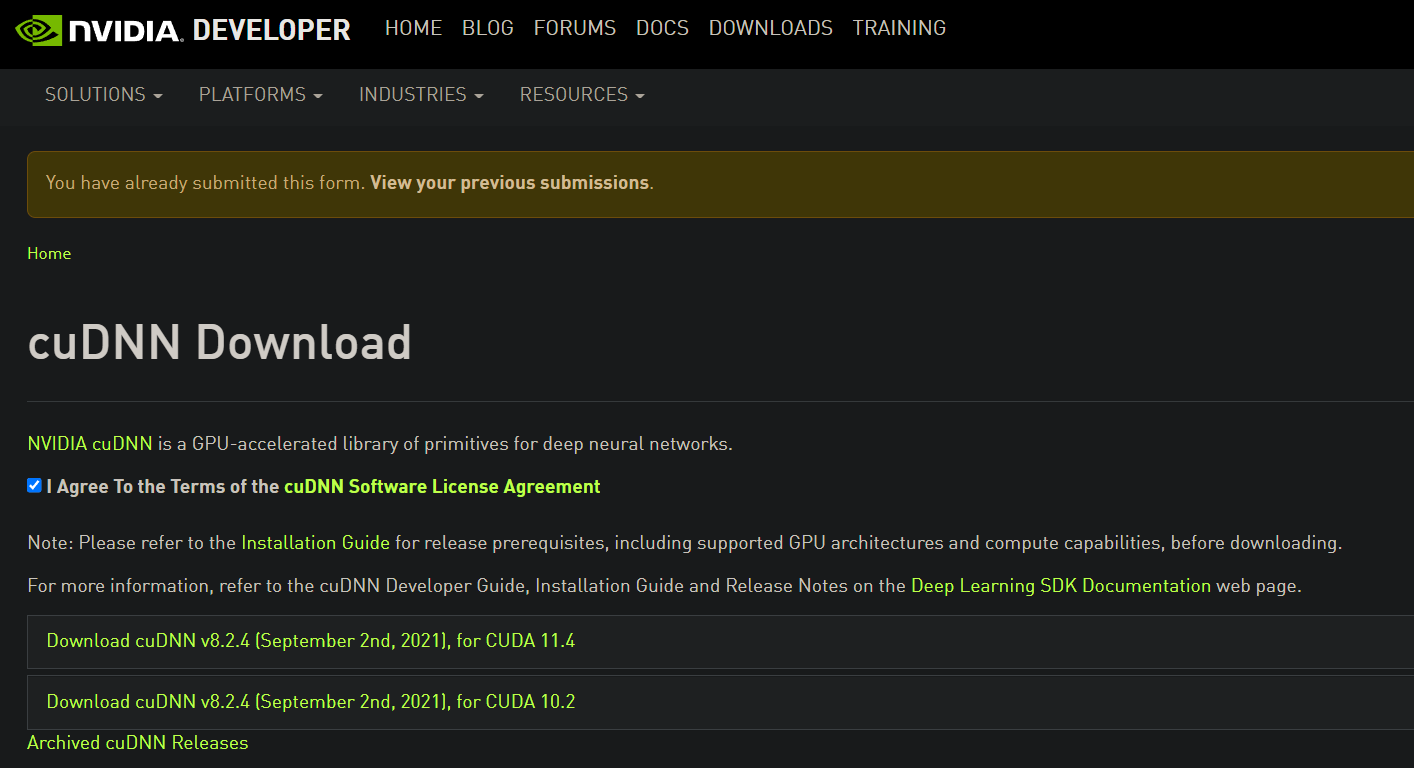
Task: Navigate to Docs in top bar
Action: (662, 28)
